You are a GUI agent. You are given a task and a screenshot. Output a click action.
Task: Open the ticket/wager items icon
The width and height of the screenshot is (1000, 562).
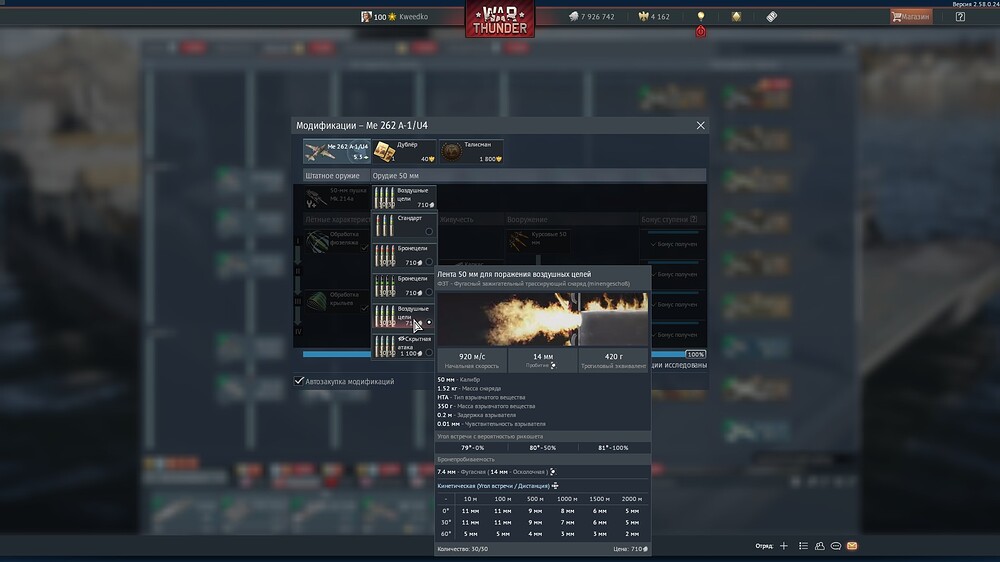tap(772, 17)
